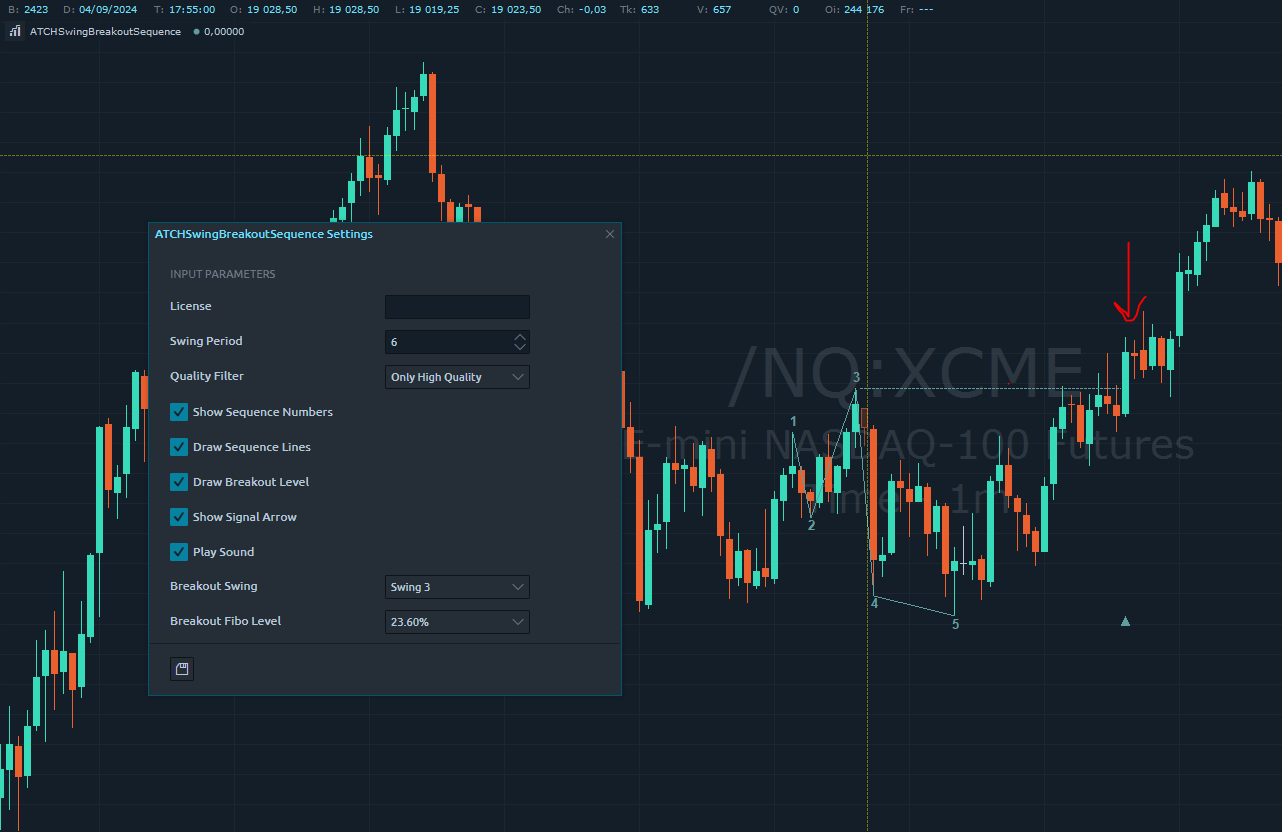Click the License input field
Screen dimensions: 1282x832
click(457, 307)
